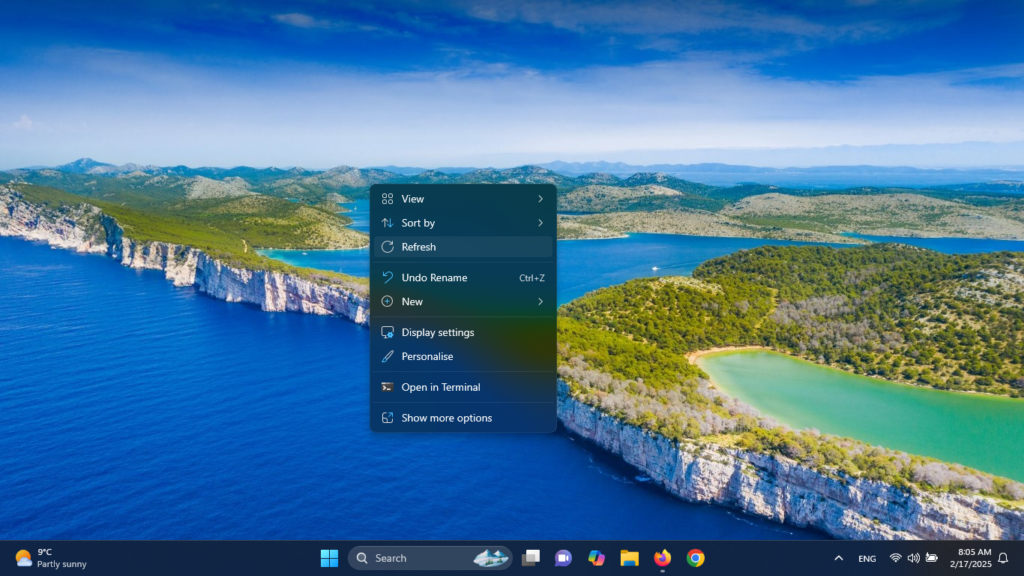Open notifications via the bell icon
Viewport: 1024px width, 576px height.
[x=1005, y=558]
